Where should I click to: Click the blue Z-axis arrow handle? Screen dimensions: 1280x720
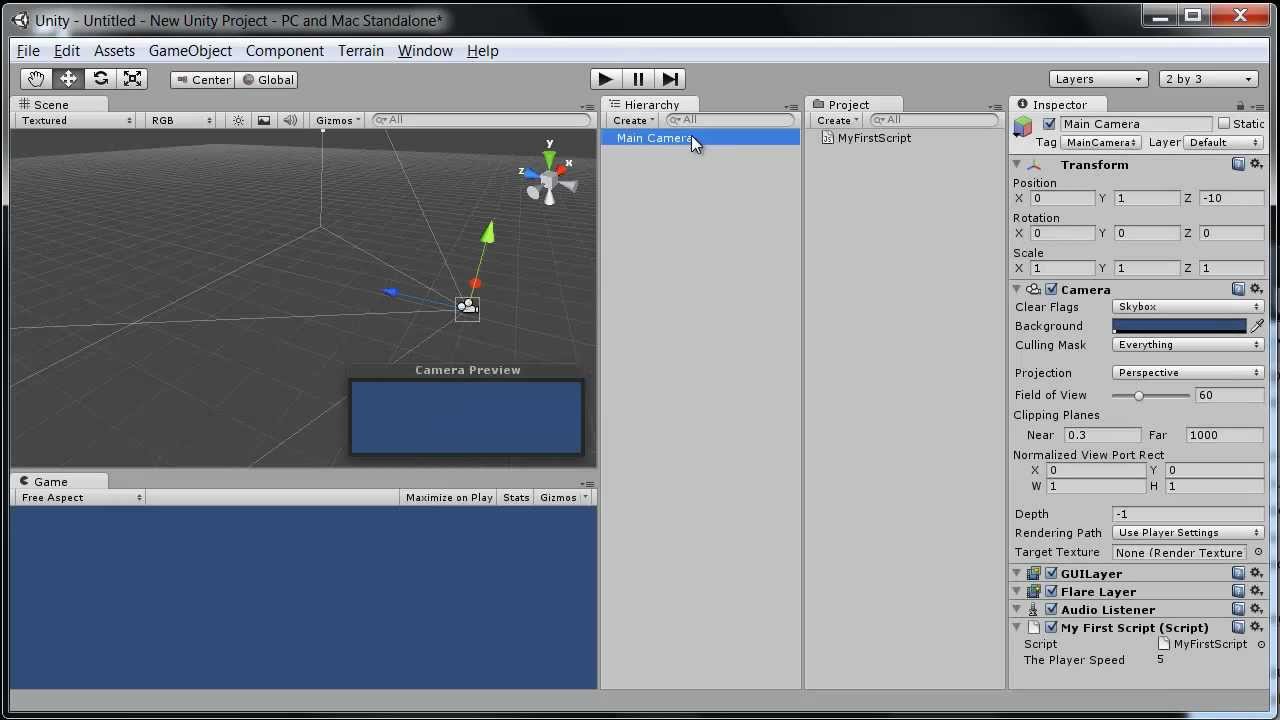click(x=391, y=292)
